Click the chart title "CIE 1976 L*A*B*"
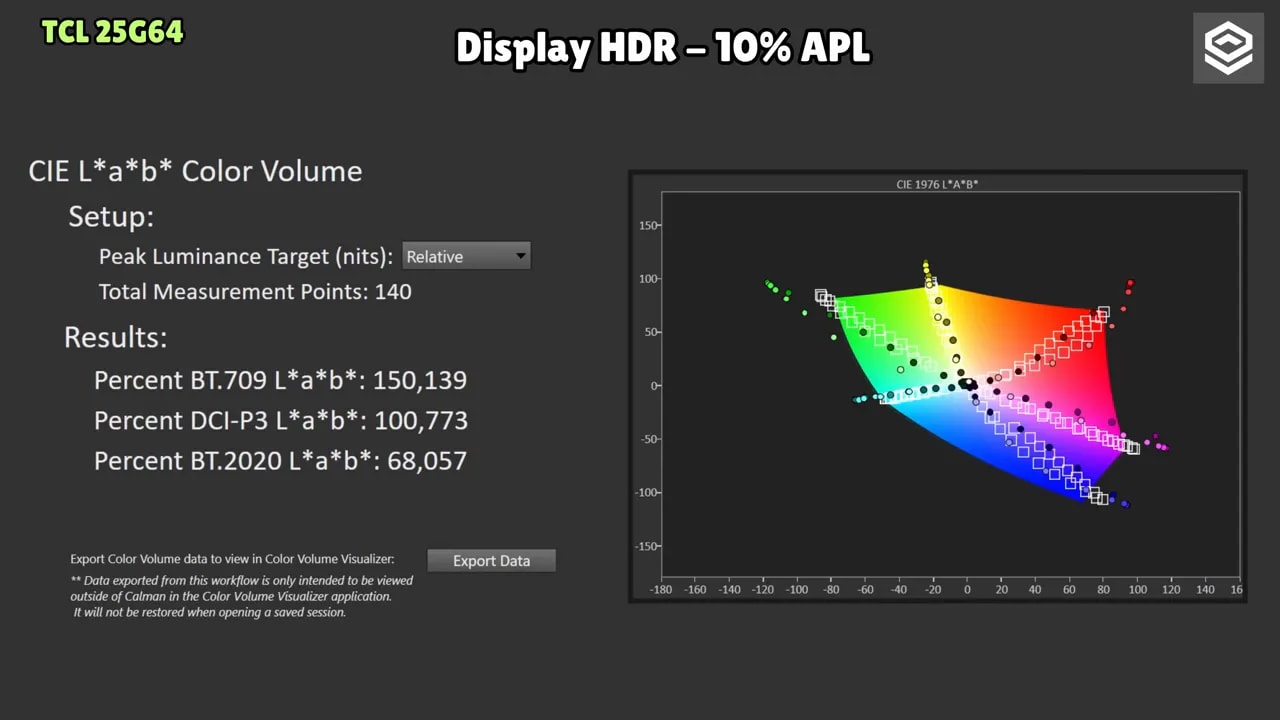This screenshot has height=720, width=1280. tap(937, 184)
